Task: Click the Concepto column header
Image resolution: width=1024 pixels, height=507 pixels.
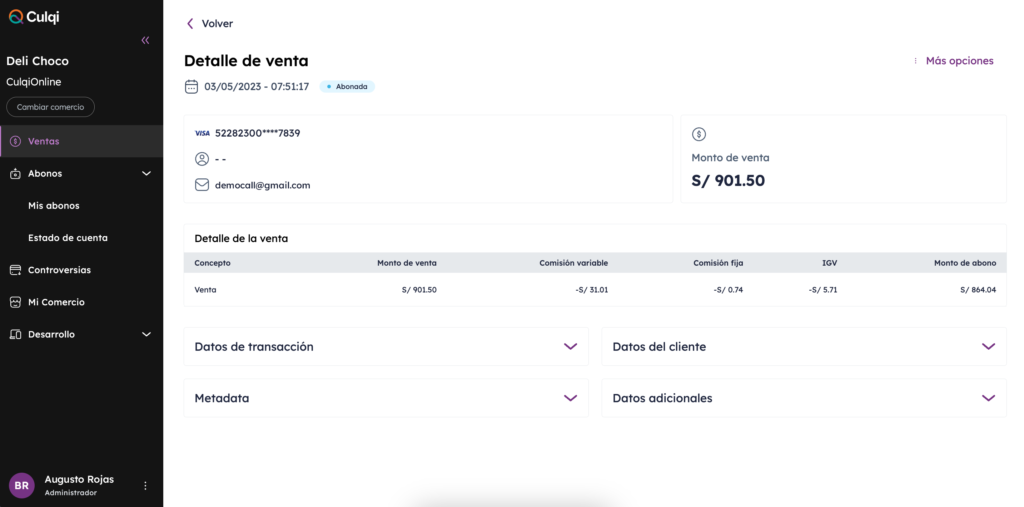Action: [212, 263]
